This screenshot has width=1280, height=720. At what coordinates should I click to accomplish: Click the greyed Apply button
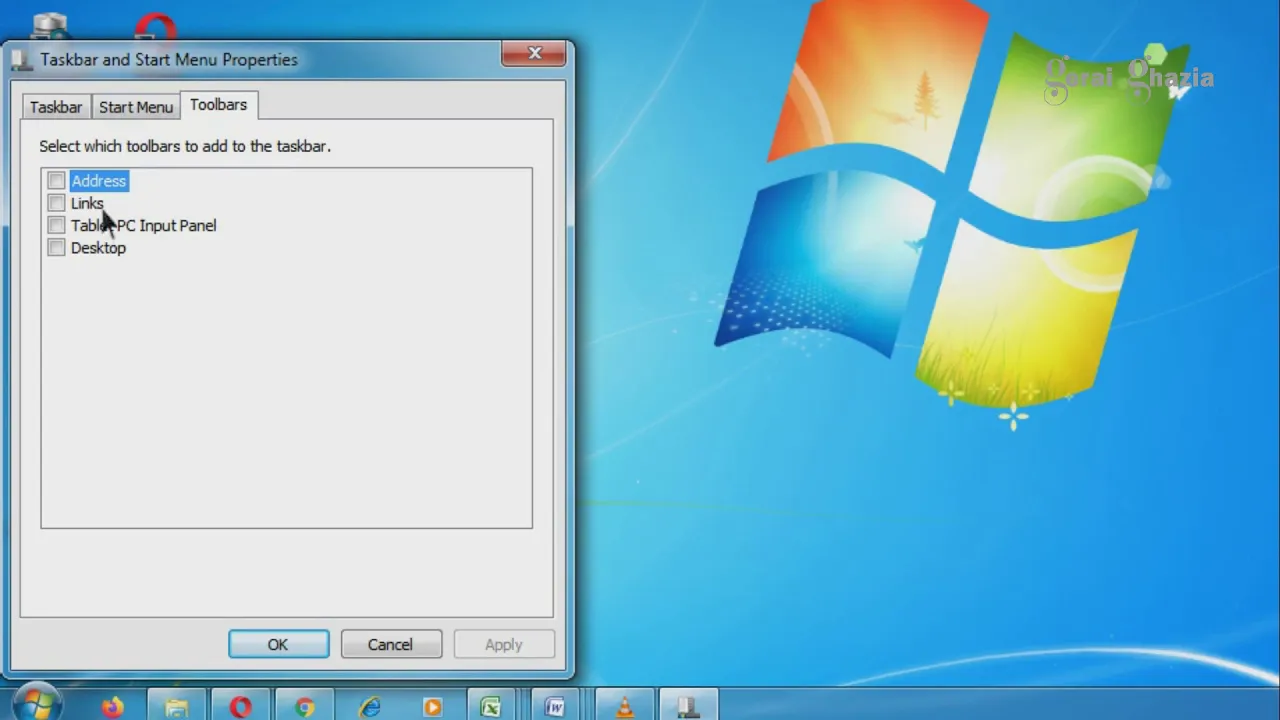point(503,645)
